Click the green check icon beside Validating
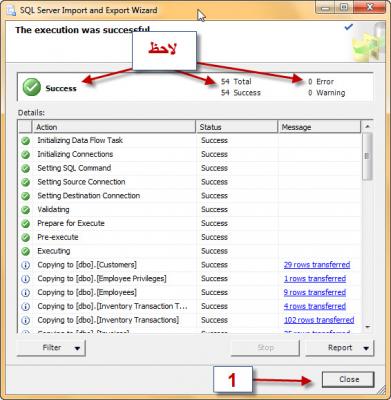The image size is (391, 400). (26, 210)
